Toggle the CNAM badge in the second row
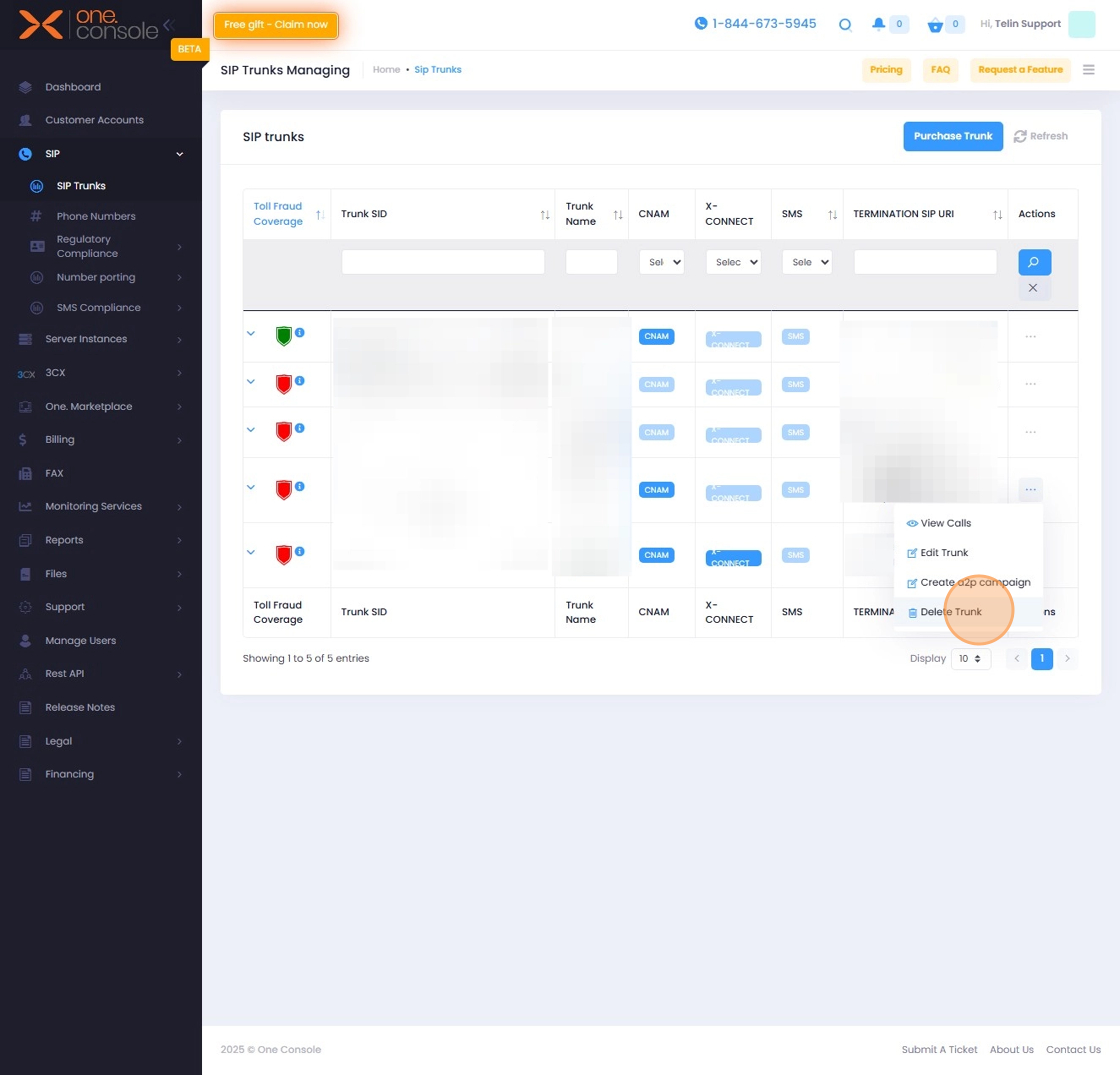 pyautogui.click(x=656, y=384)
